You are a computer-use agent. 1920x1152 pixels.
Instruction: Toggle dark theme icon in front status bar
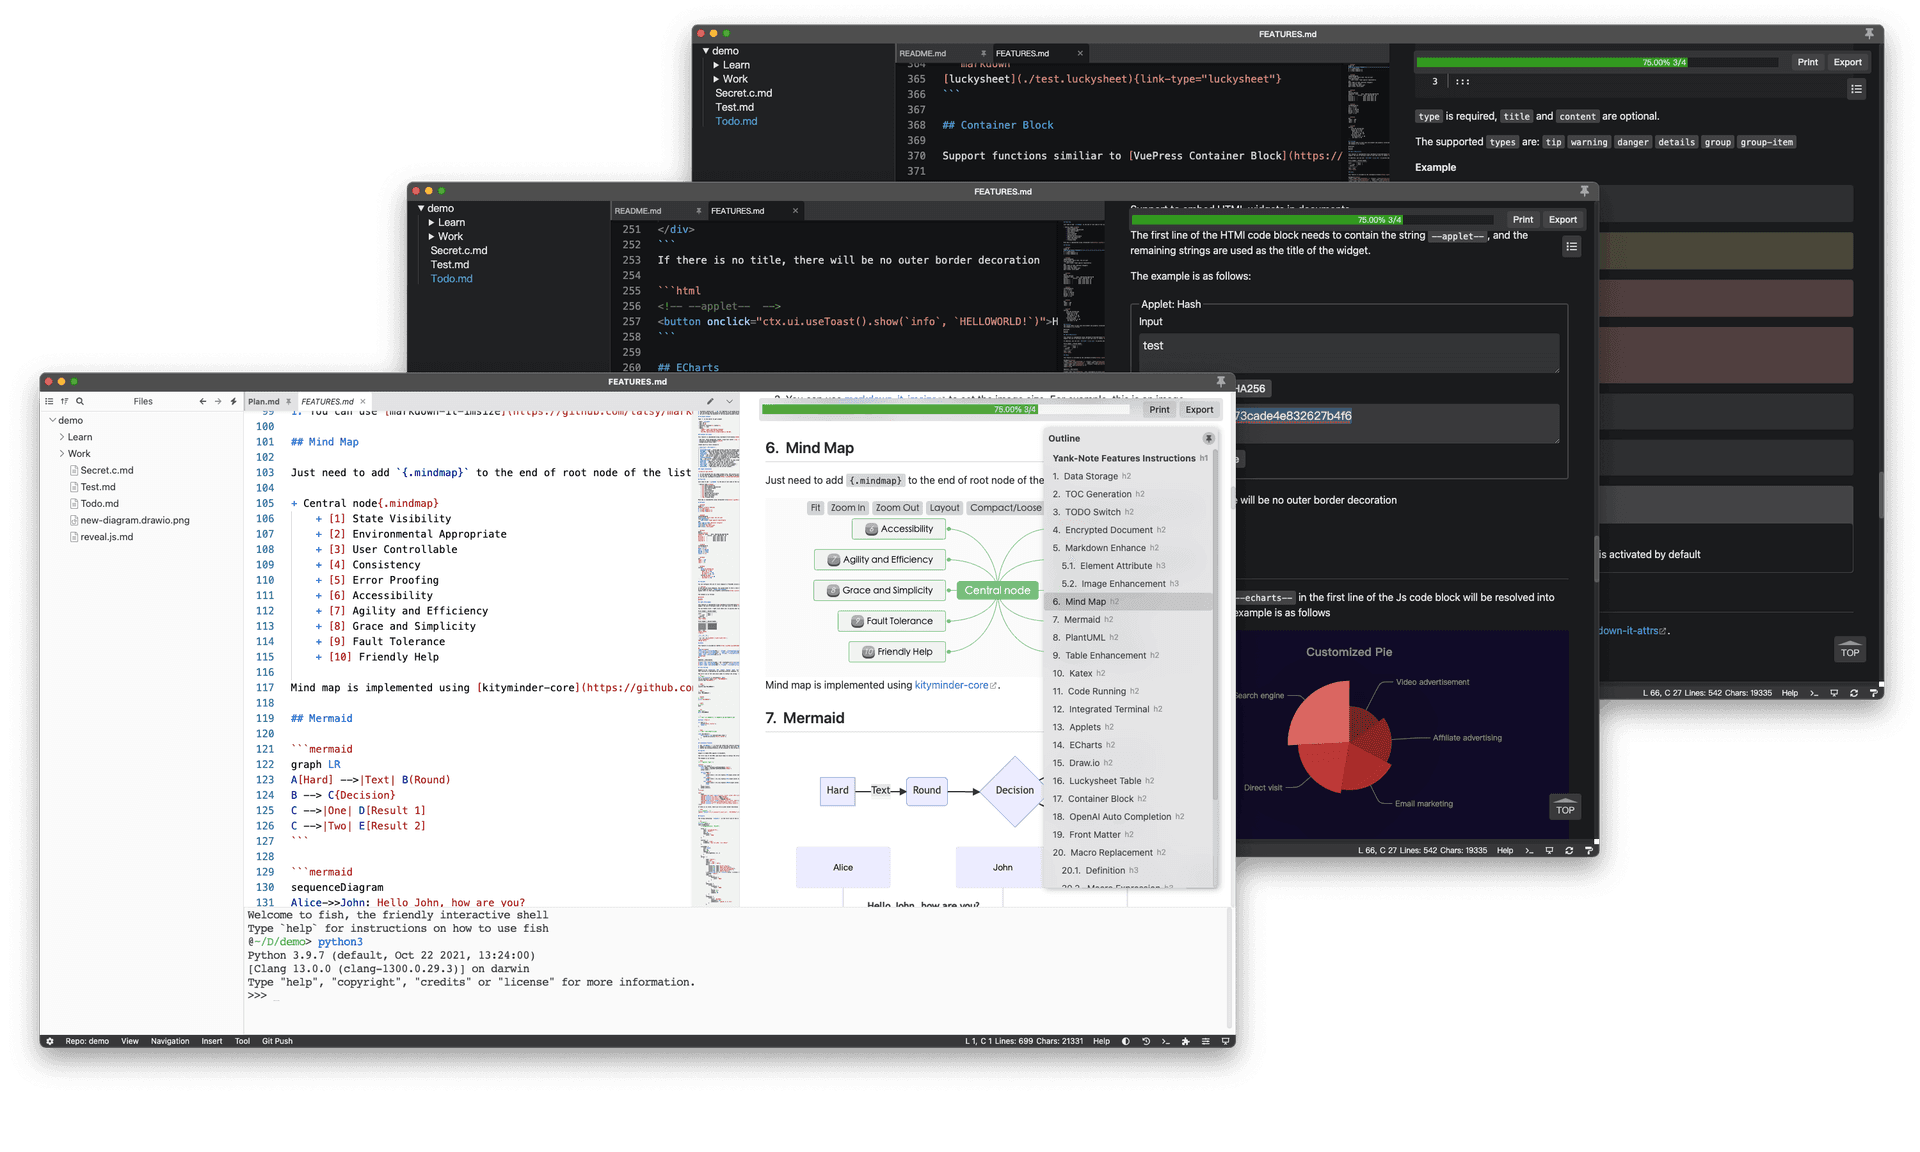click(x=1126, y=1041)
